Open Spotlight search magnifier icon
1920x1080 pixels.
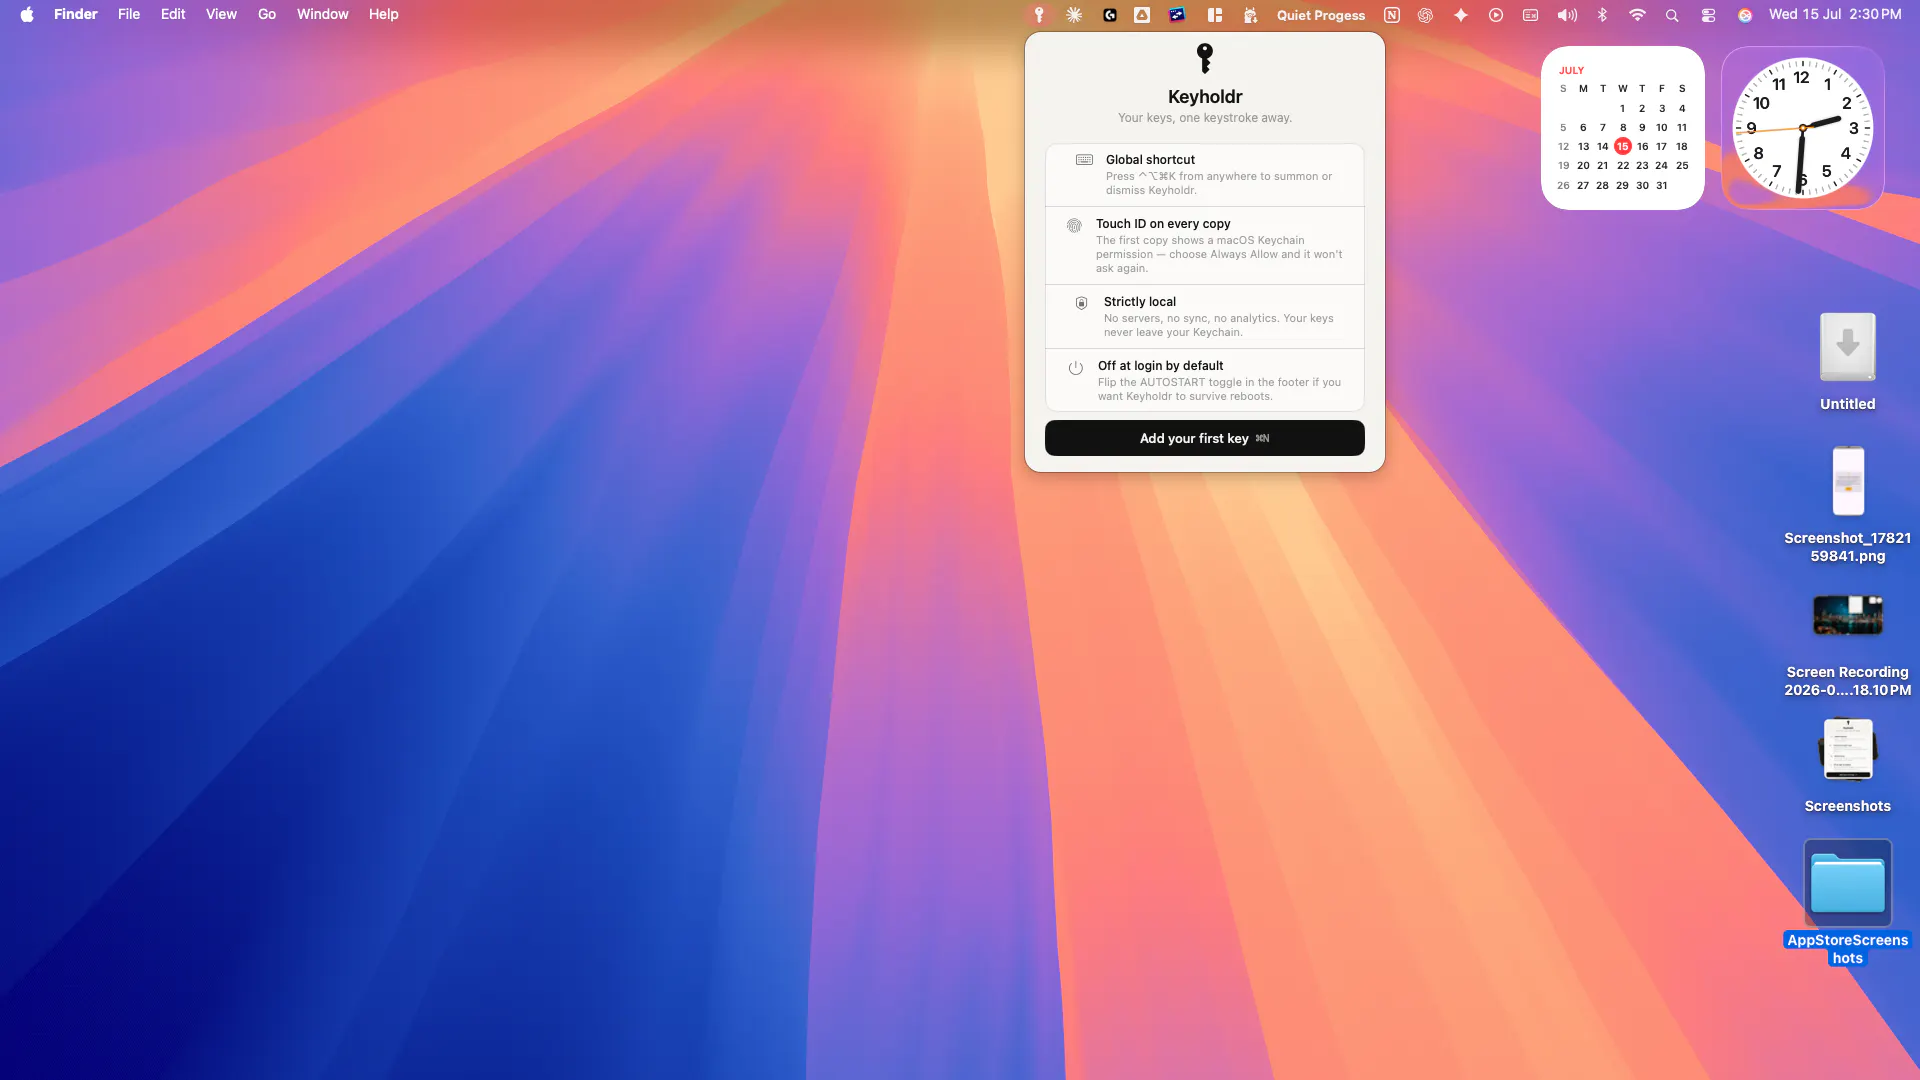tap(1672, 15)
